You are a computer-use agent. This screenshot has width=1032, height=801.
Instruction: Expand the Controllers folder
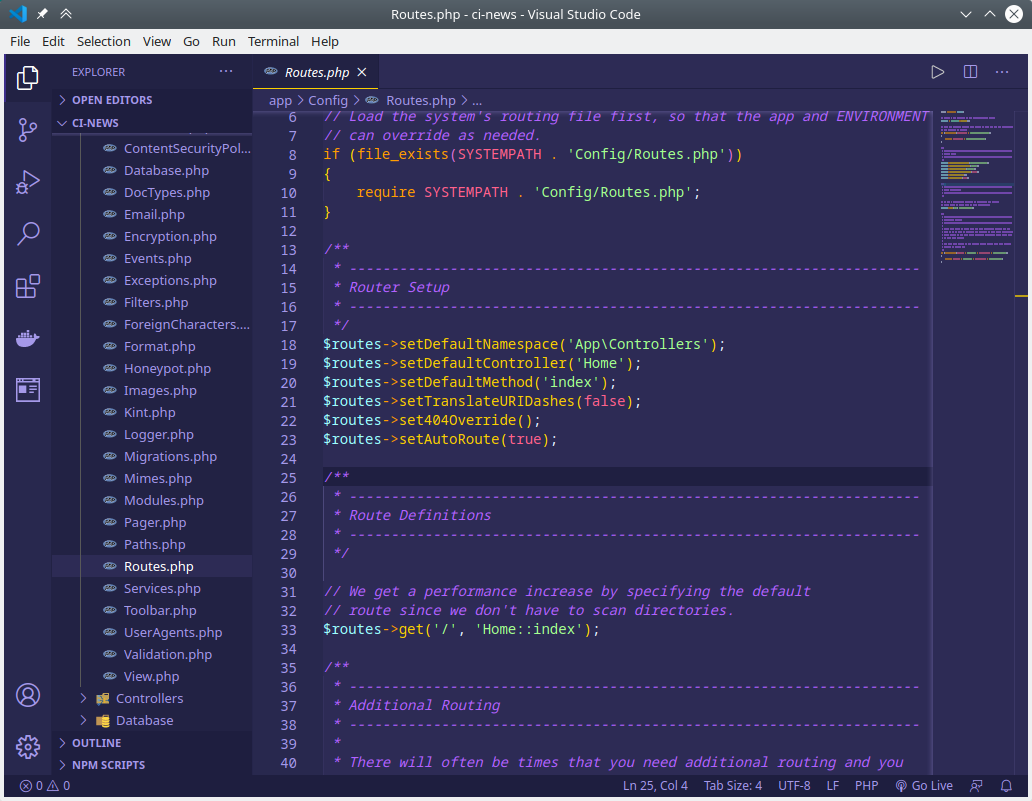(x=149, y=698)
